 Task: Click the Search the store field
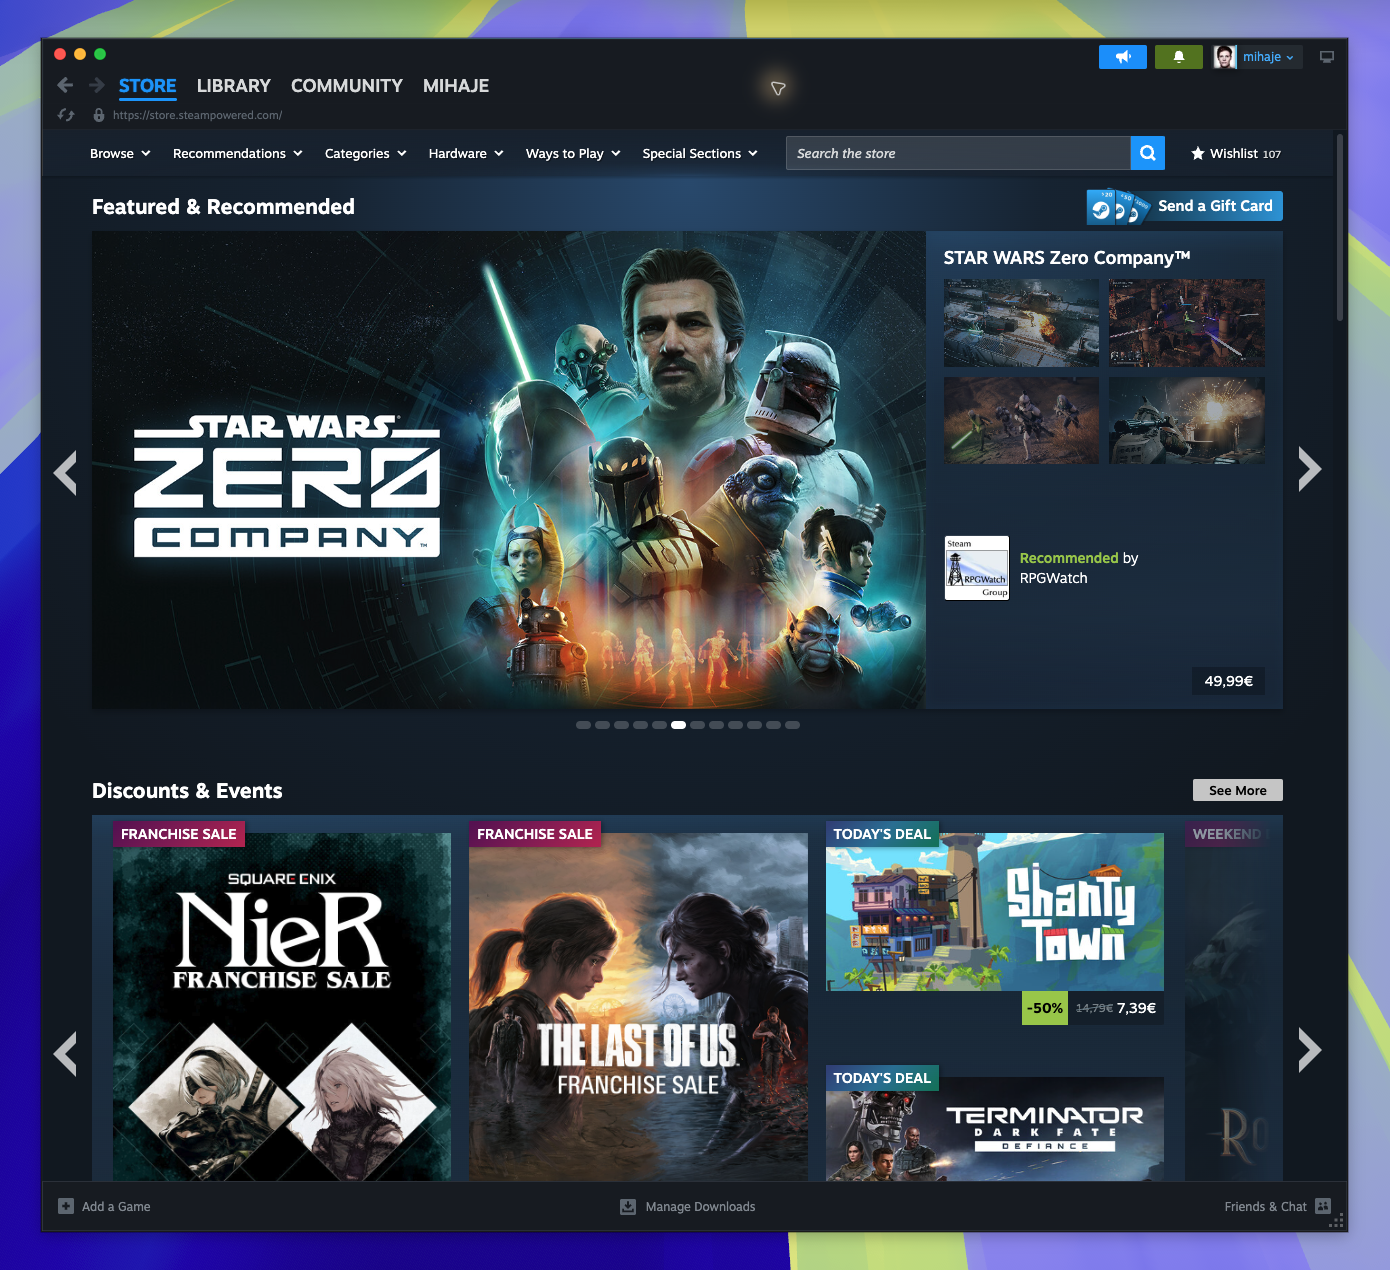point(958,153)
